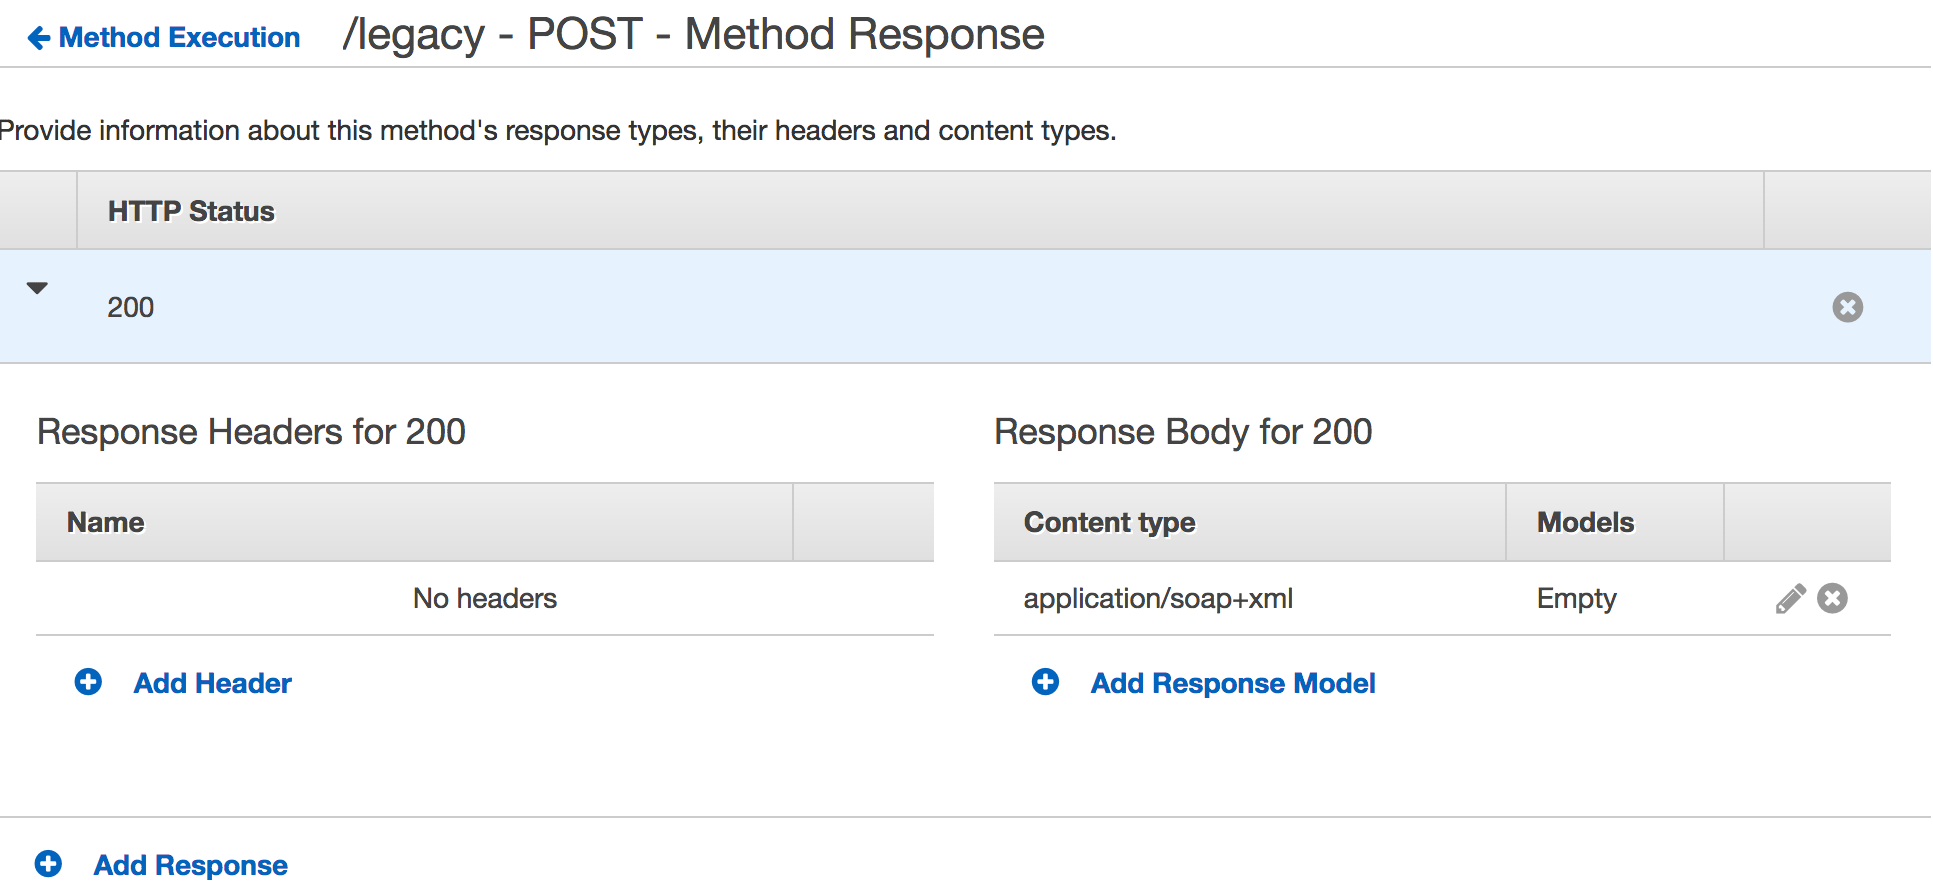Click the plus icon beside Add Response
Viewport: 1933px width, 895px height.
[x=48, y=863]
